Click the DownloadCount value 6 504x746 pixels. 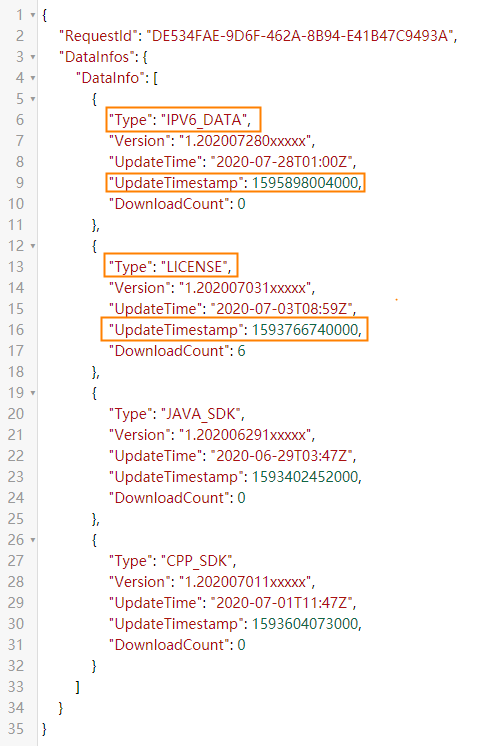[241, 351]
